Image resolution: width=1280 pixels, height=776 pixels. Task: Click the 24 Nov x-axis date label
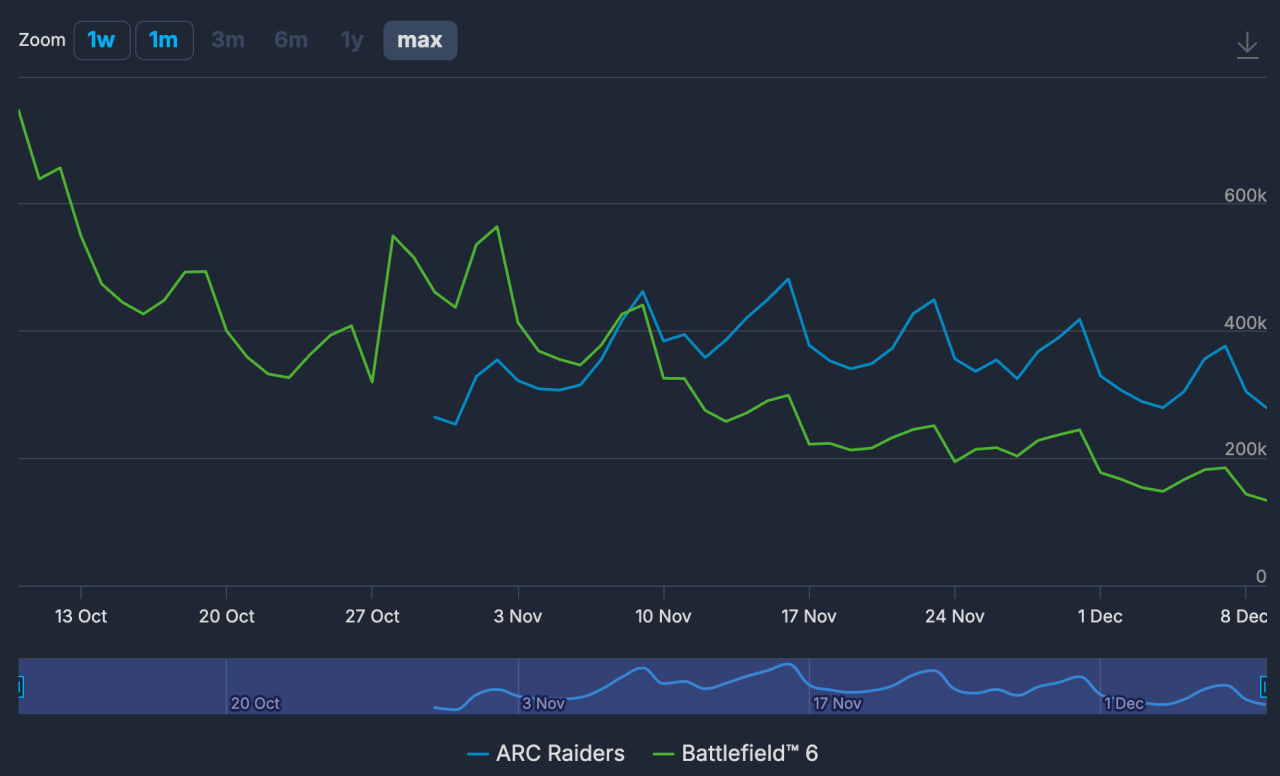click(954, 616)
